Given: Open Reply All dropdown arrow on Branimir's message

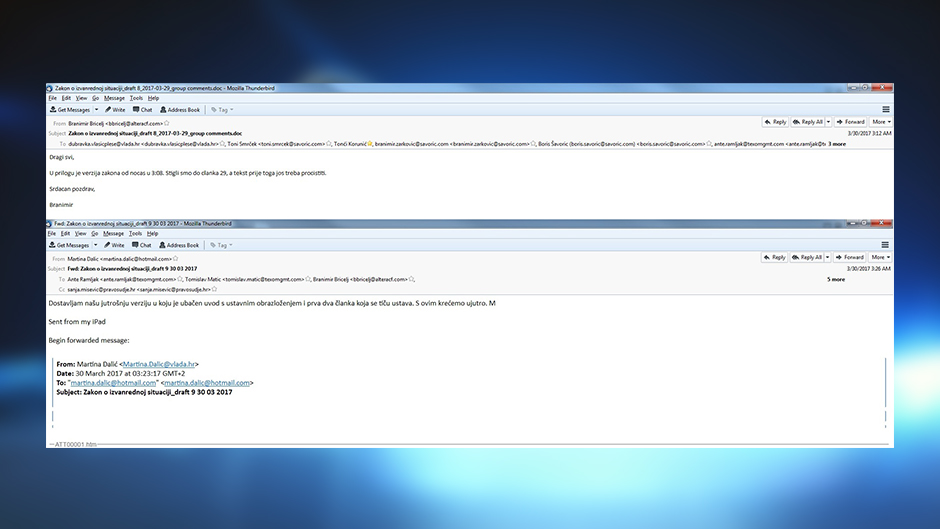Looking at the screenshot, I should 827,122.
